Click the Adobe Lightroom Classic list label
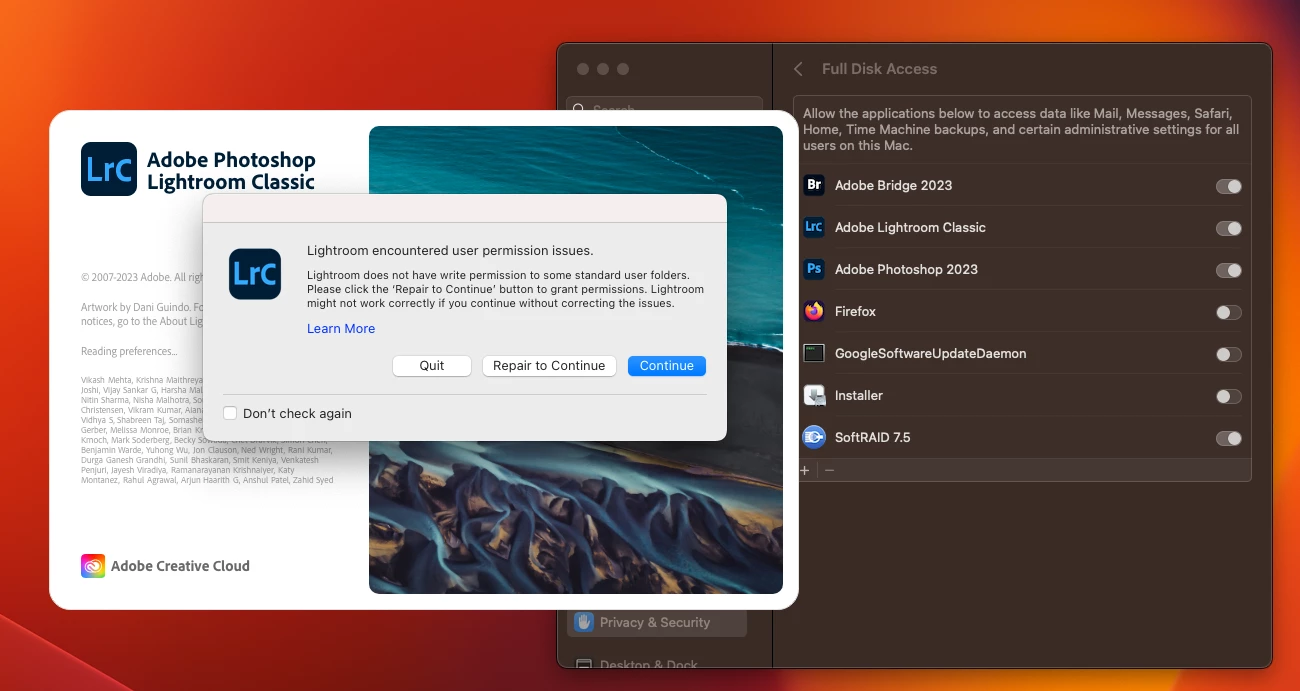Image resolution: width=1300 pixels, height=691 pixels. pyautogui.click(x=910, y=227)
